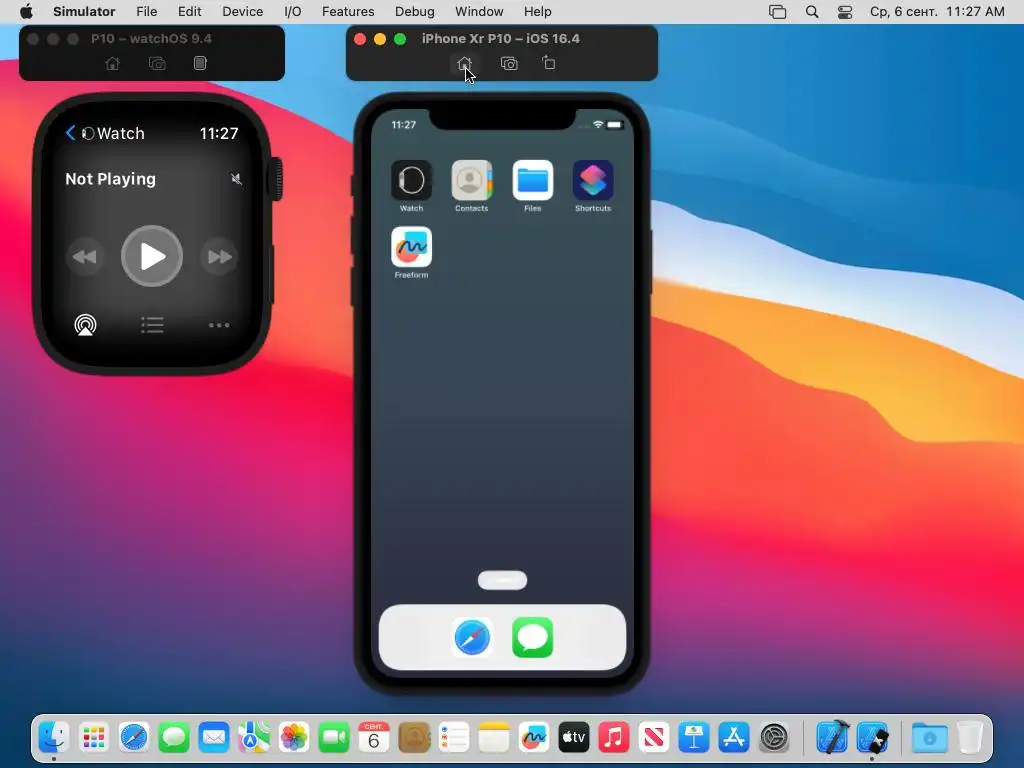1024x768 pixels.
Task: Open Messages from the macOS Dock
Action: click(x=174, y=738)
